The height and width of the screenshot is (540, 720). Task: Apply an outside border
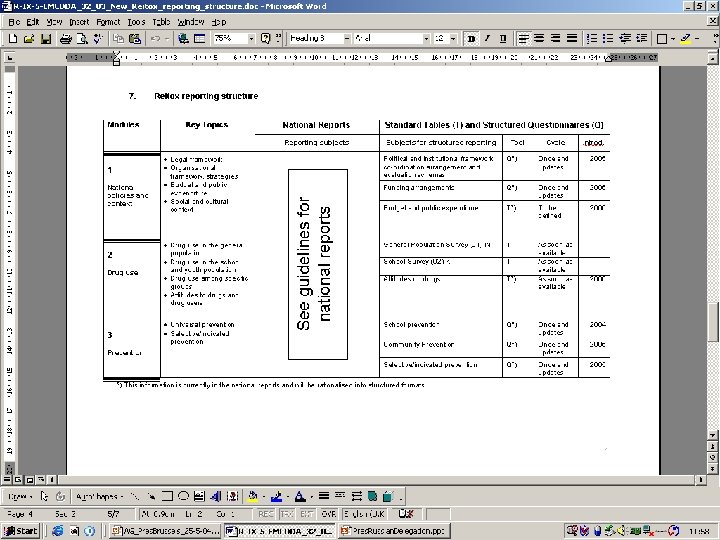pyautogui.click(x=662, y=39)
